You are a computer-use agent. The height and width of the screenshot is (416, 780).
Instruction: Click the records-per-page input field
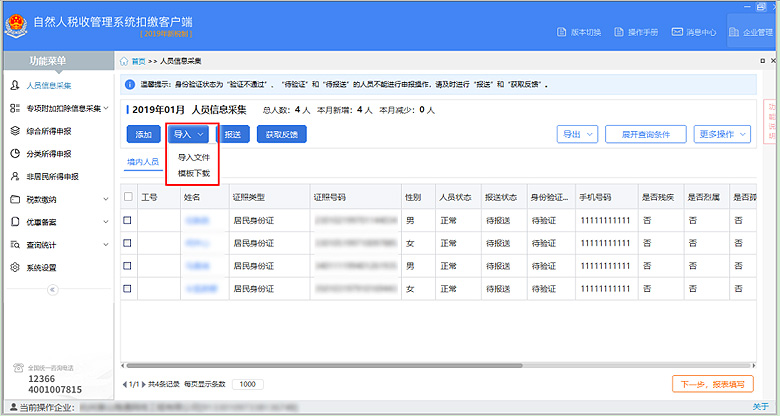click(x=248, y=384)
